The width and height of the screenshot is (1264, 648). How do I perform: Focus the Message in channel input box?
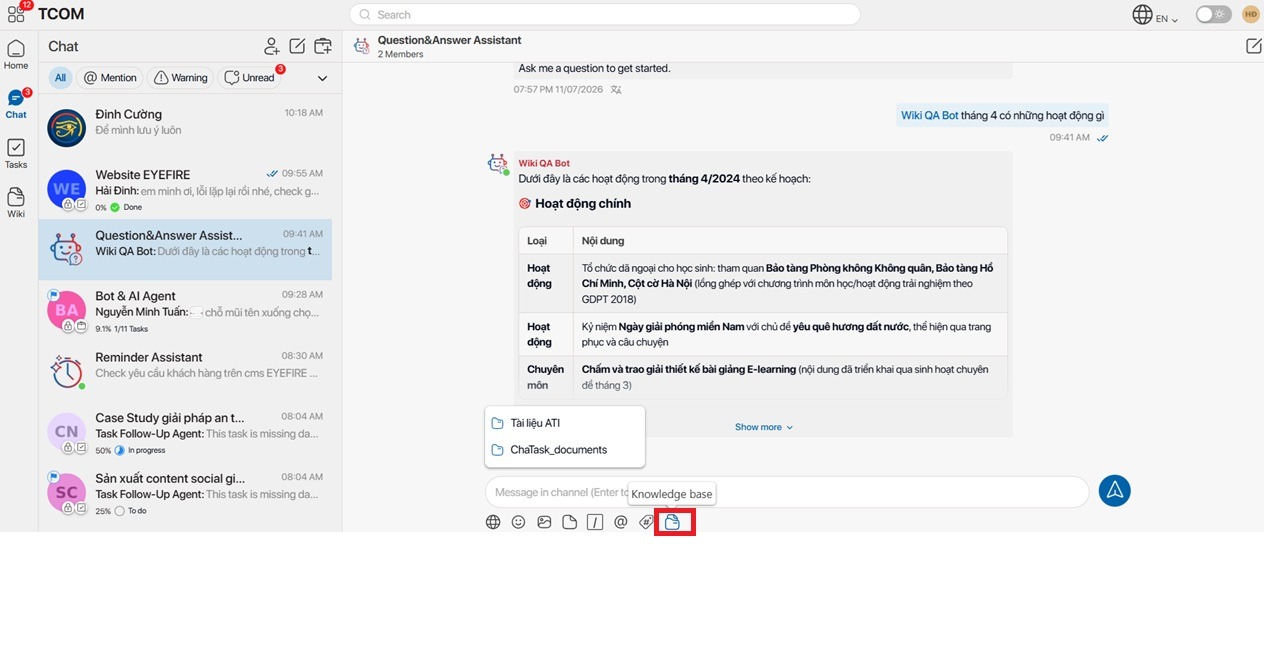787,492
